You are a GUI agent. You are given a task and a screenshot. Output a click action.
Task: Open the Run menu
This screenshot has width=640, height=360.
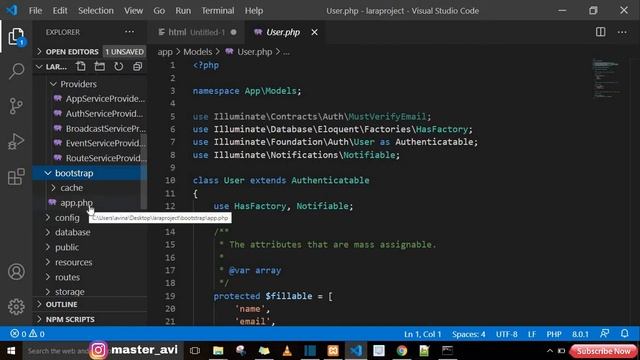point(183,11)
